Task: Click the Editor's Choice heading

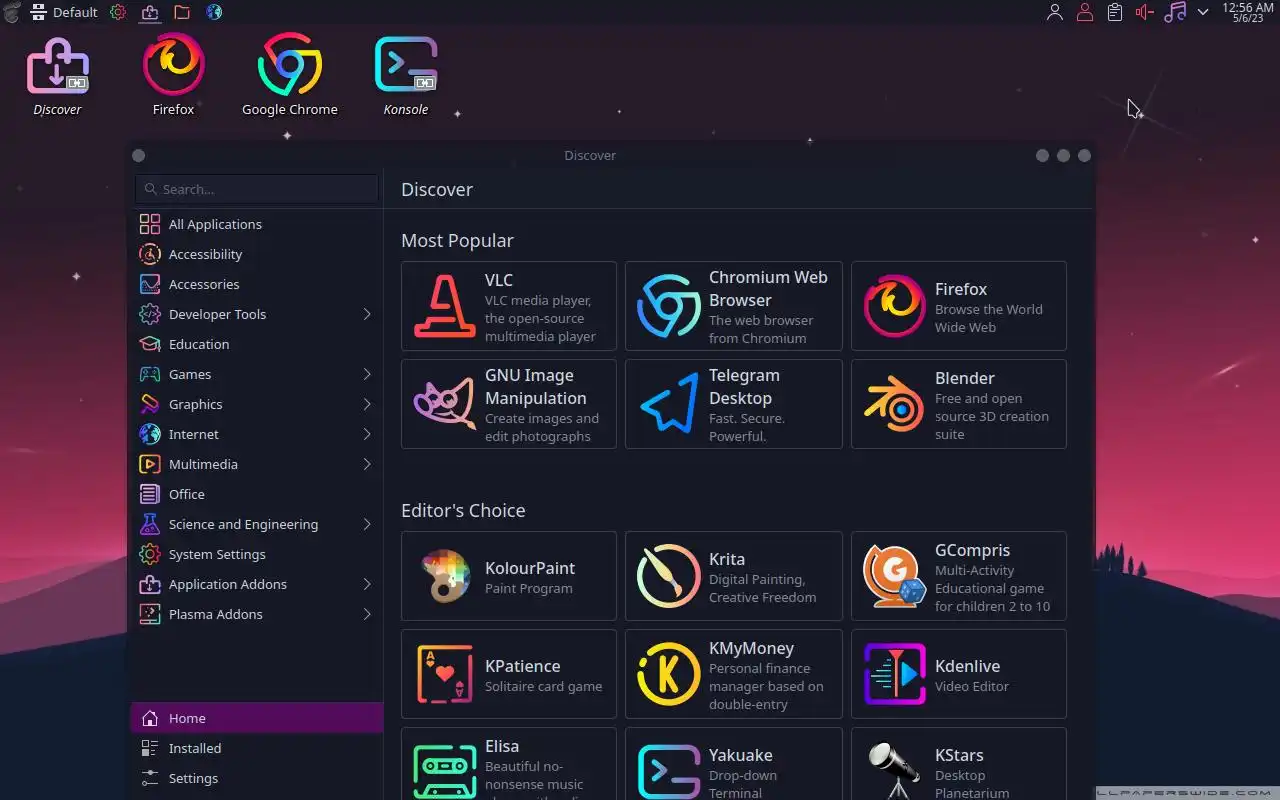Action: [x=463, y=510]
